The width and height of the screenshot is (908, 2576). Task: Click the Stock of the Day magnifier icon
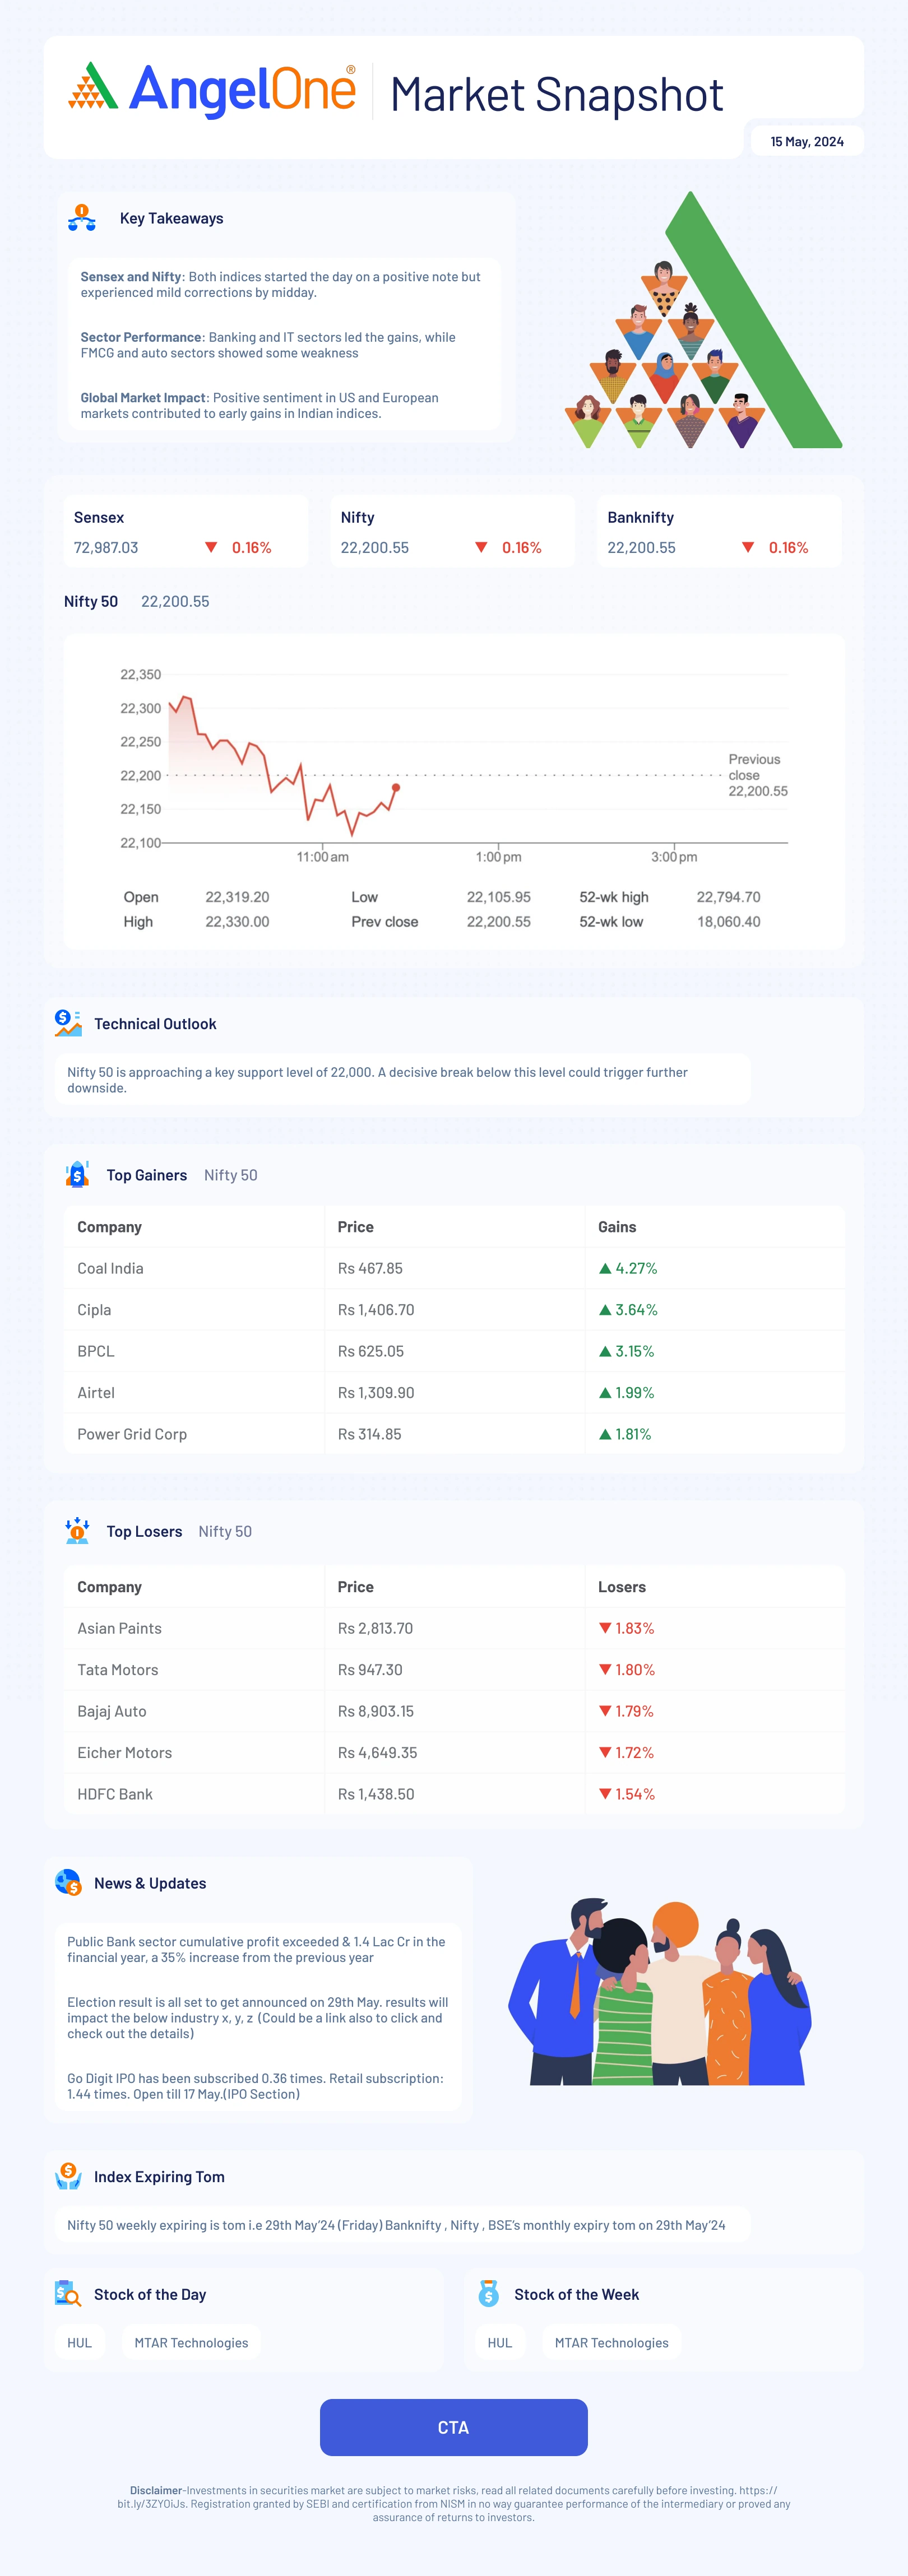tap(68, 2294)
